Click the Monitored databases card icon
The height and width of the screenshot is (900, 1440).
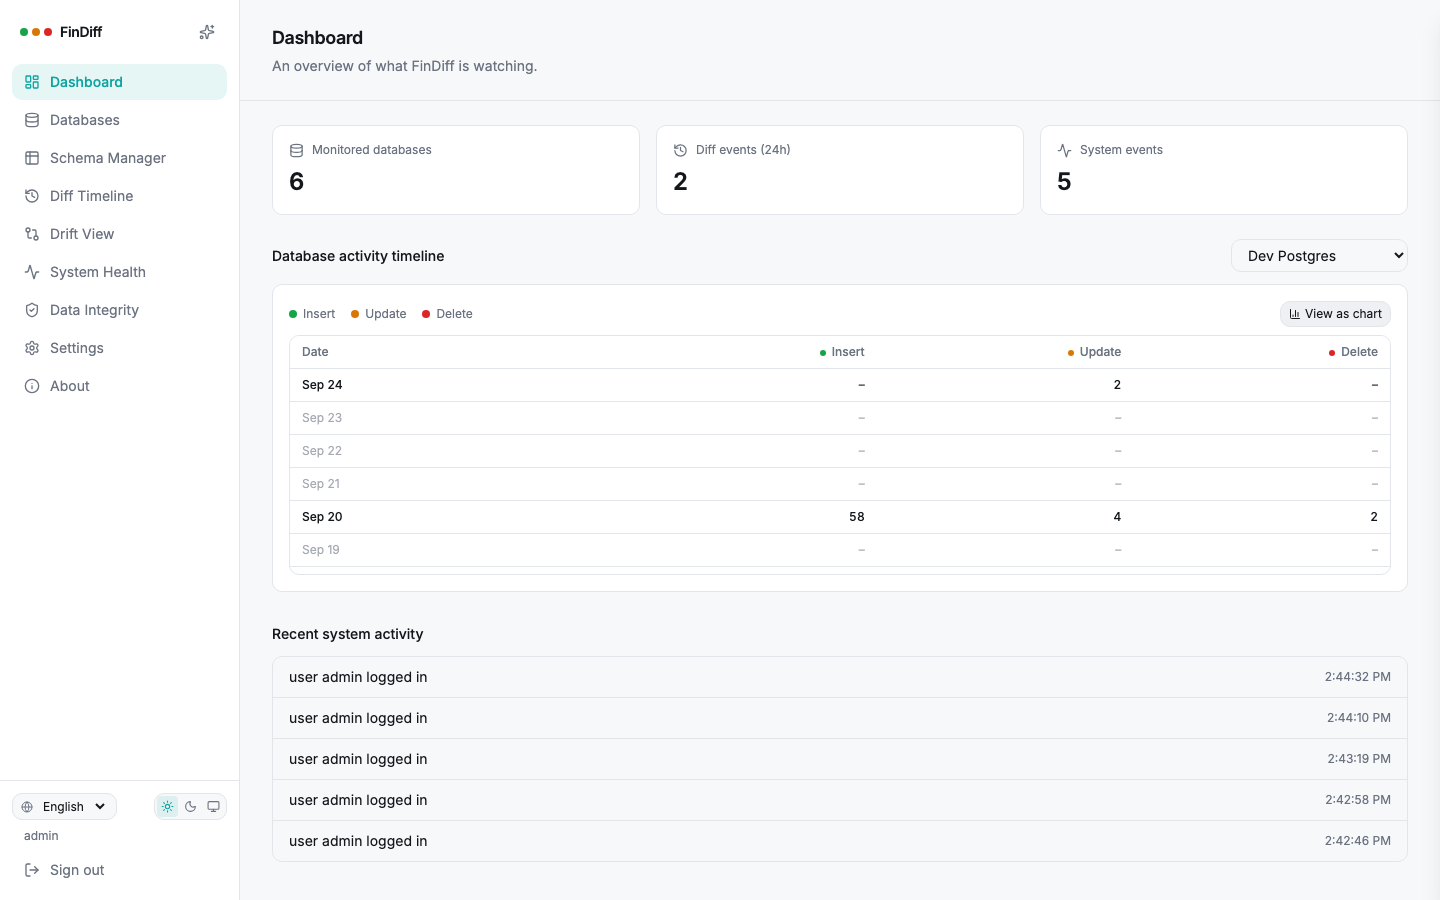pos(296,151)
